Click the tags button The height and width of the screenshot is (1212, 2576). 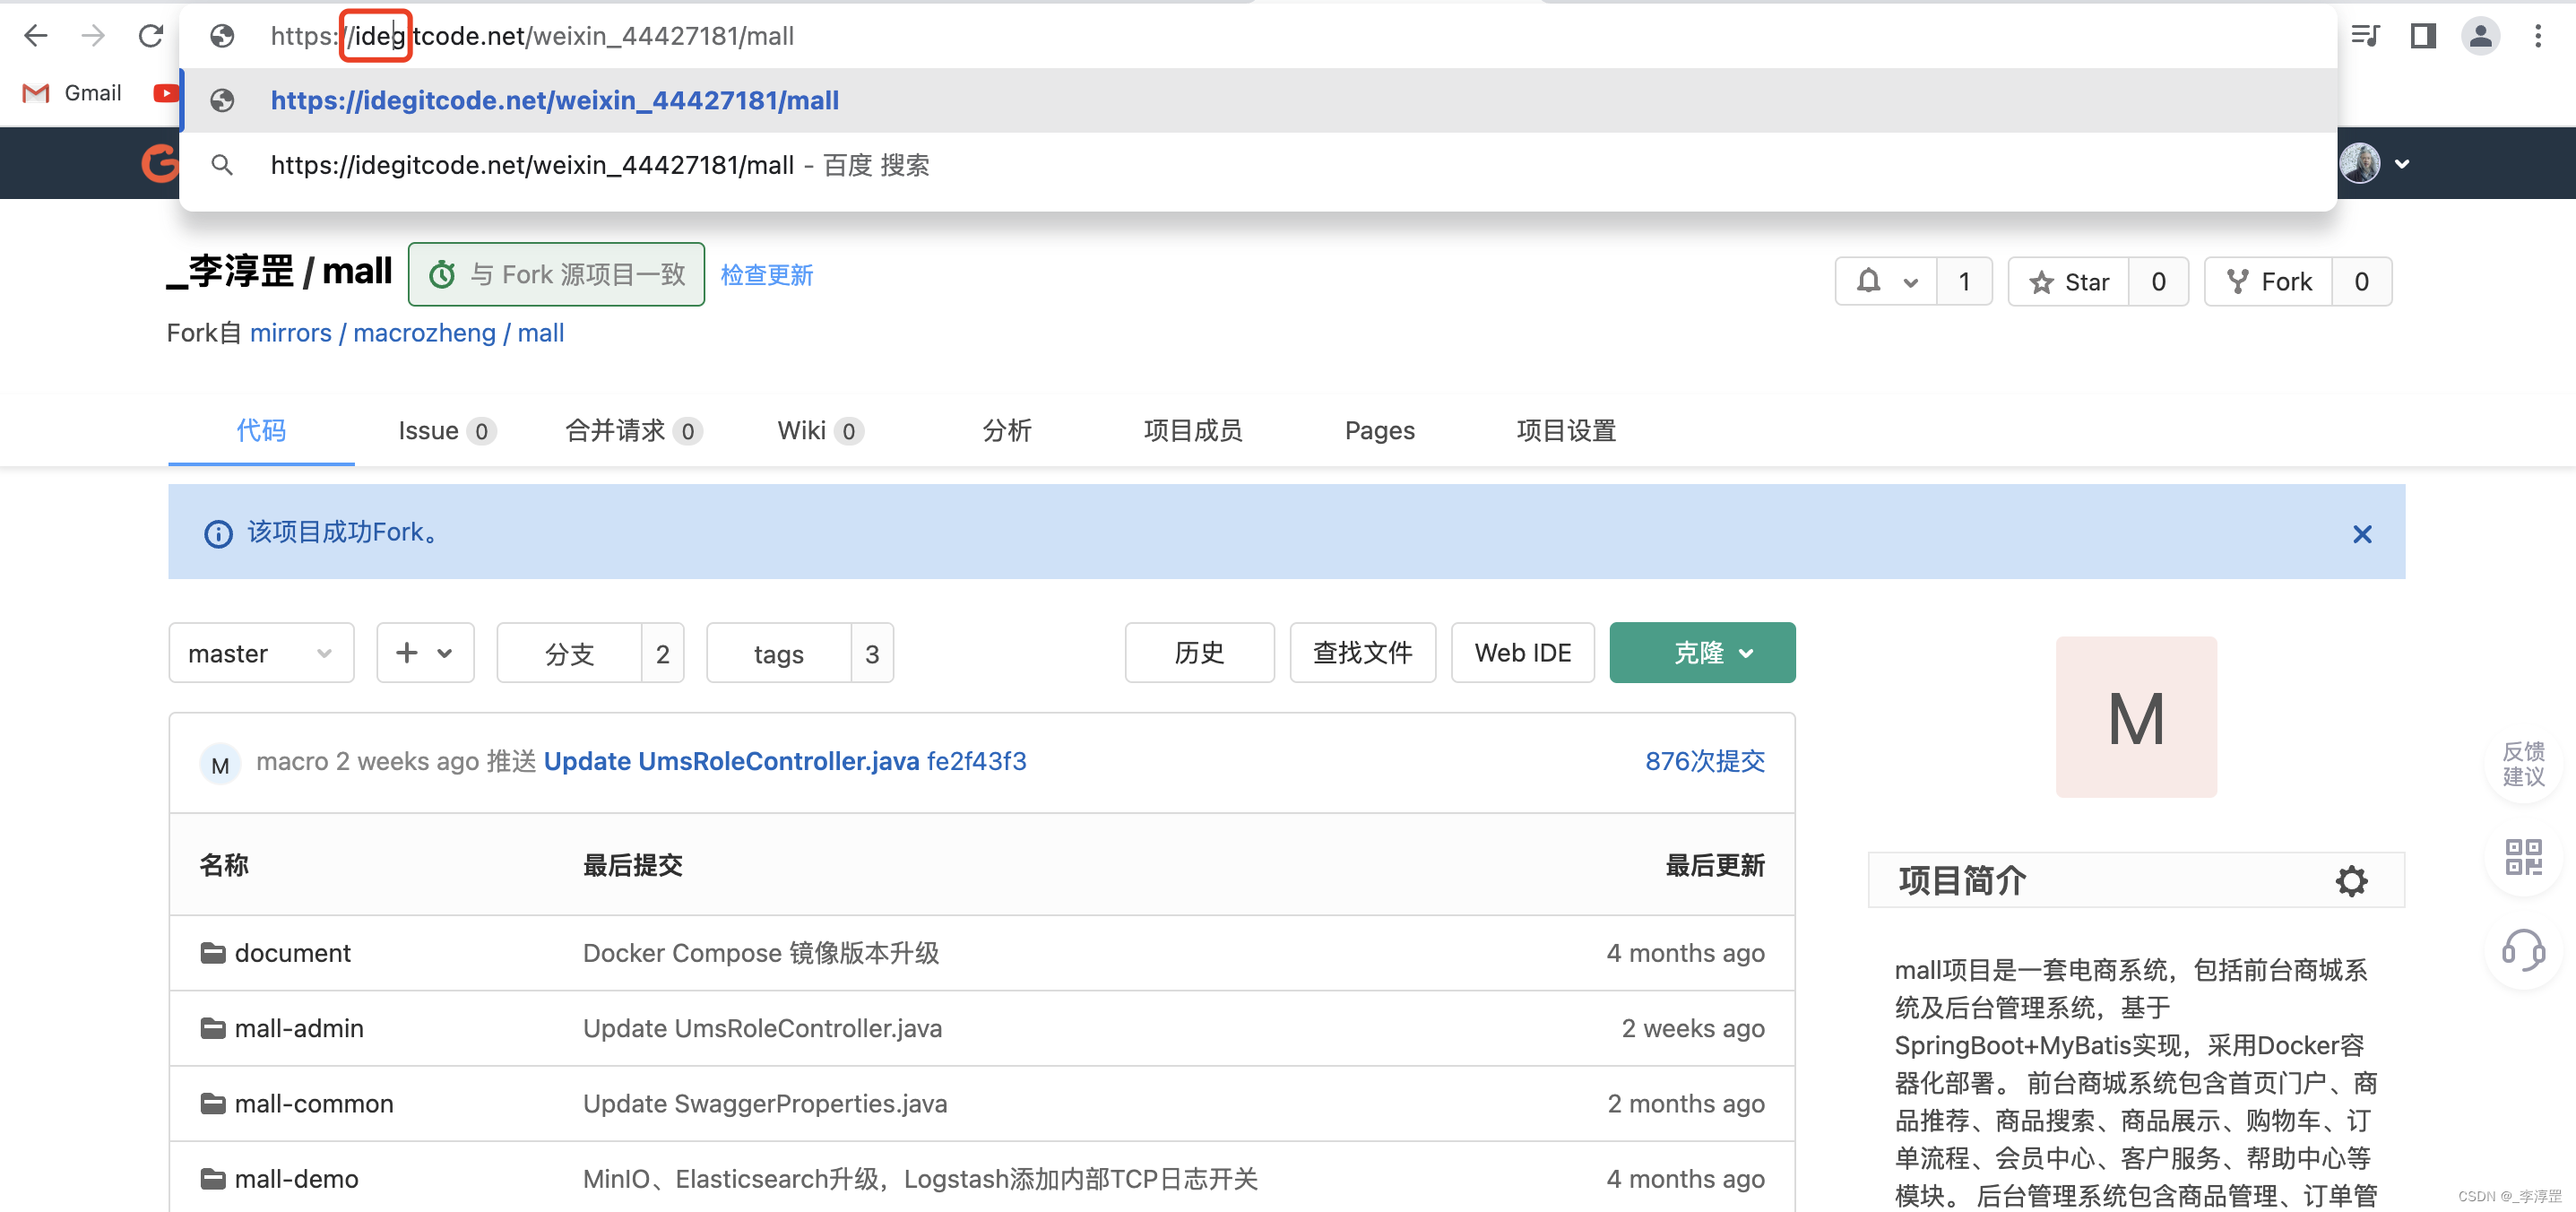tap(778, 653)
